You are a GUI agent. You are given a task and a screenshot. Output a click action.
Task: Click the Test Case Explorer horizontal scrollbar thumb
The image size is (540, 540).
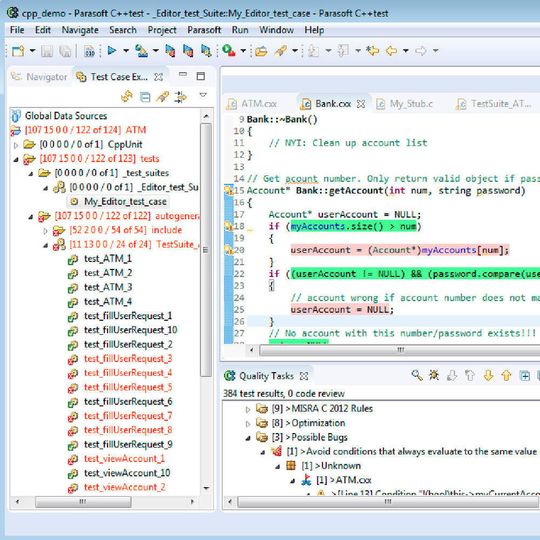click(x=83, y=502)
